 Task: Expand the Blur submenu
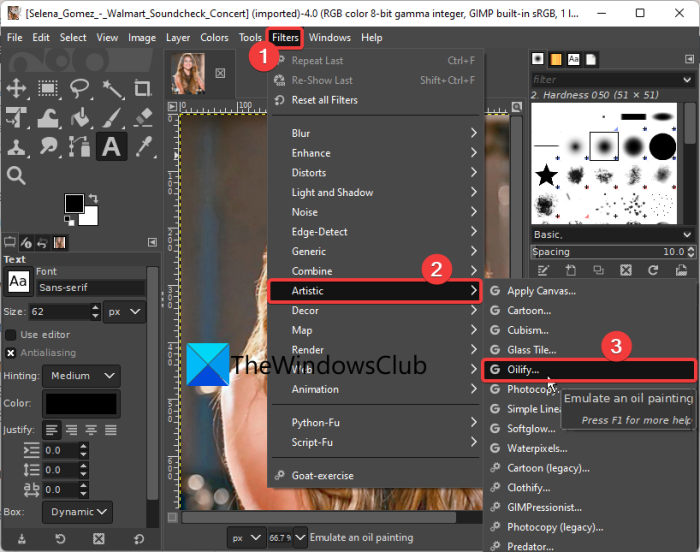click(x=375, y=133)
